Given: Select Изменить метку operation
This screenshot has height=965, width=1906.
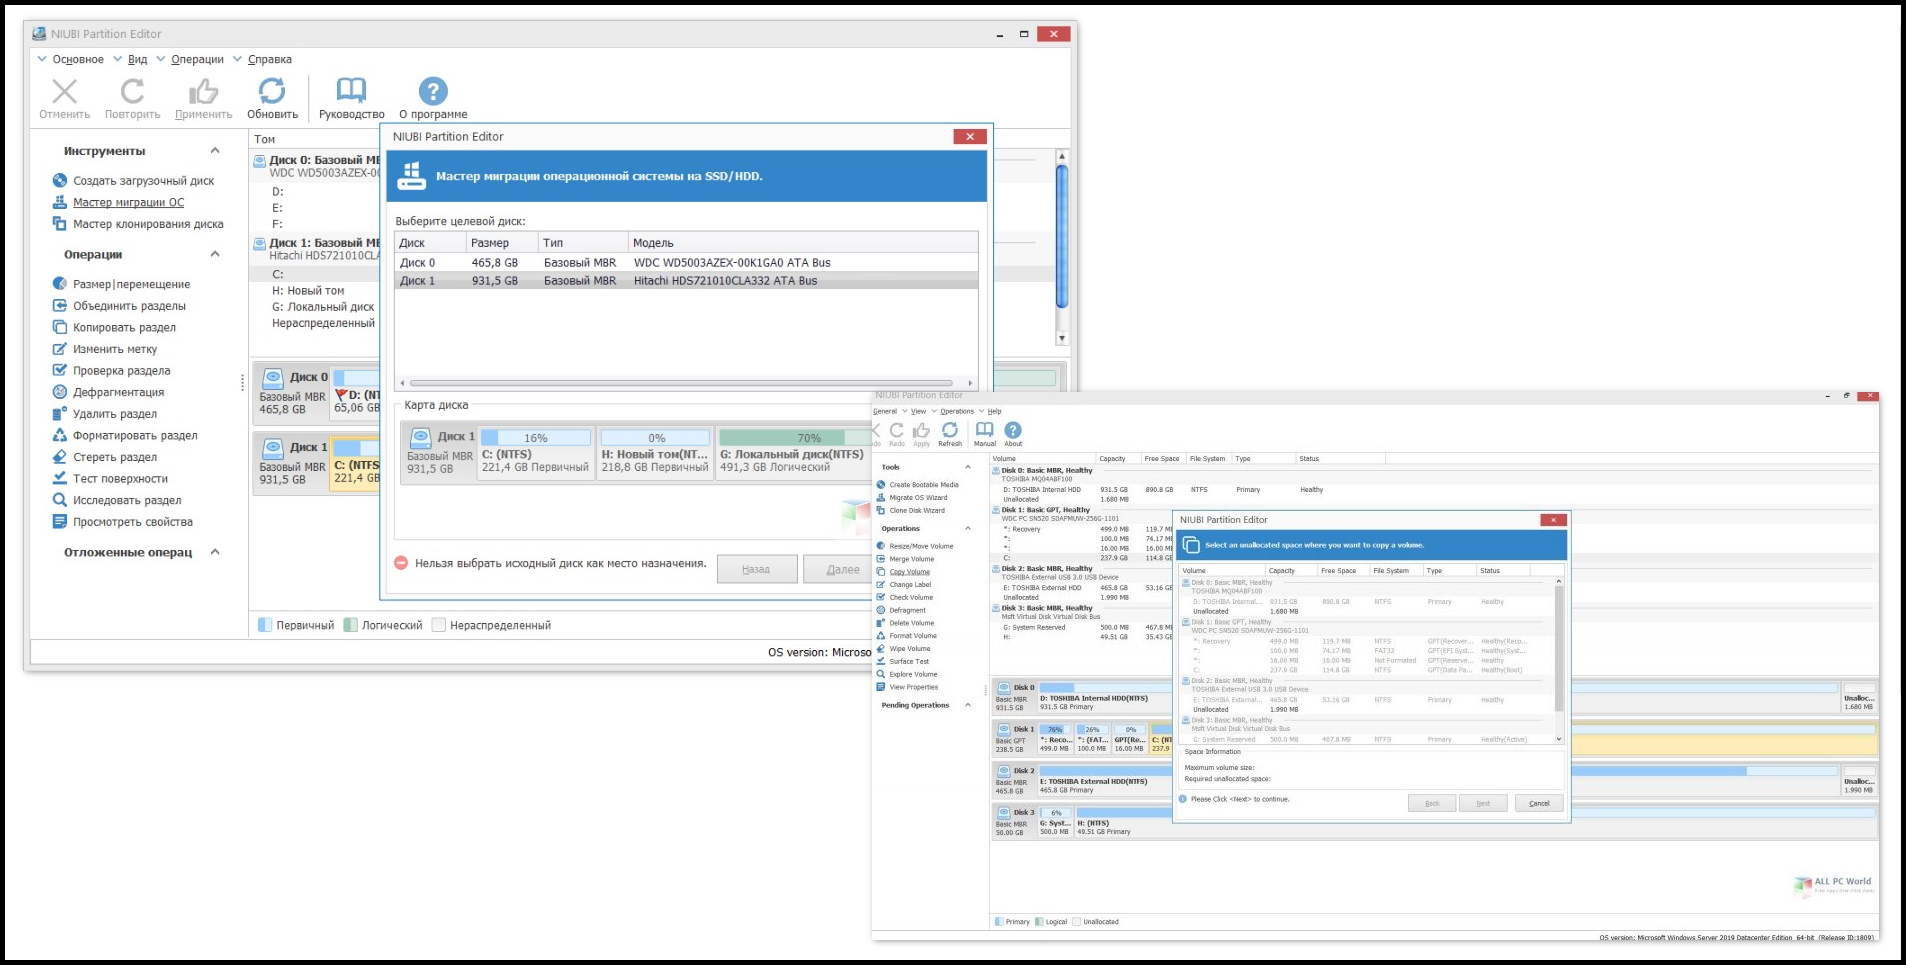Looking at the screenshot, I should click(x=115, y=349).
